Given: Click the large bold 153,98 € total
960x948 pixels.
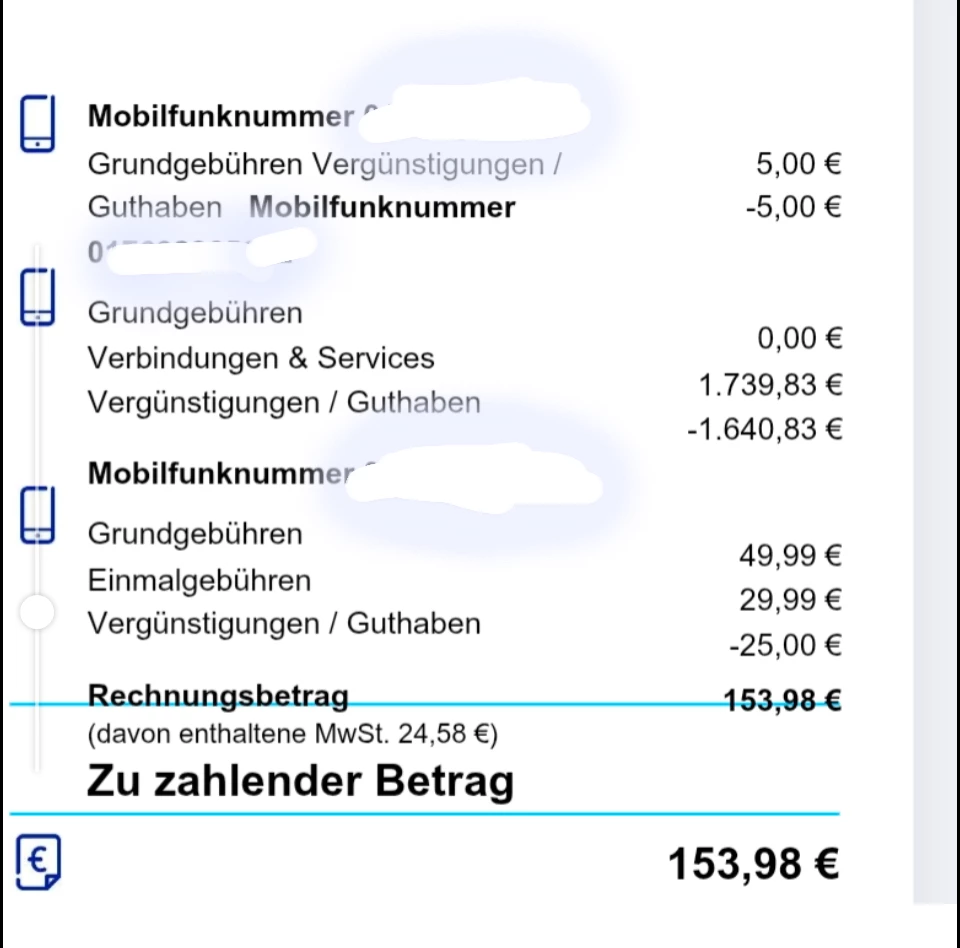Looking at the screenshot, I should 753,864.
